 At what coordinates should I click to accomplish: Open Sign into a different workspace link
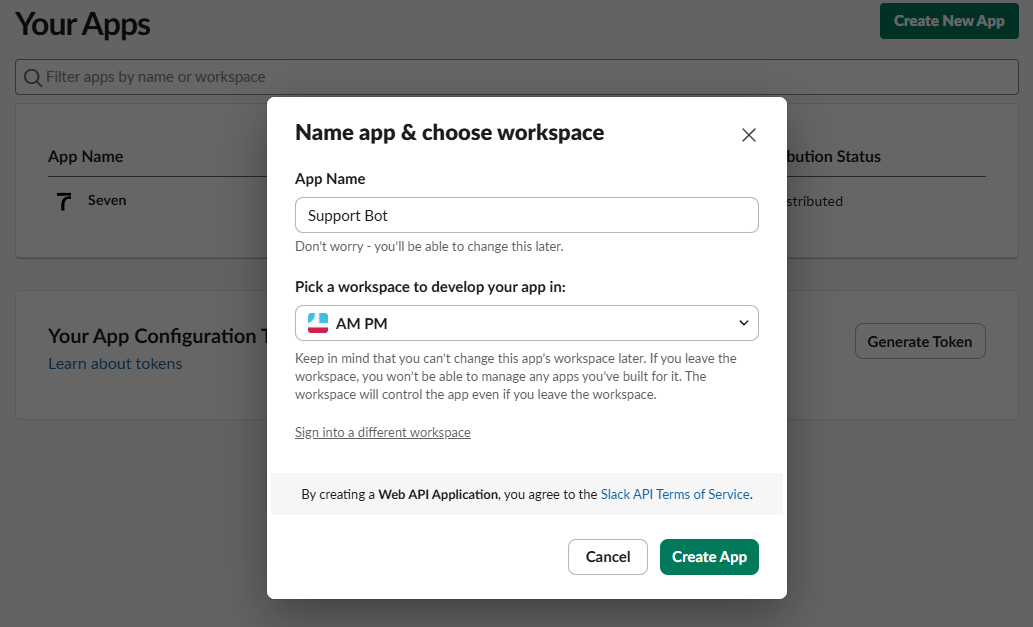pyautogui.click(x=382, y=432)
